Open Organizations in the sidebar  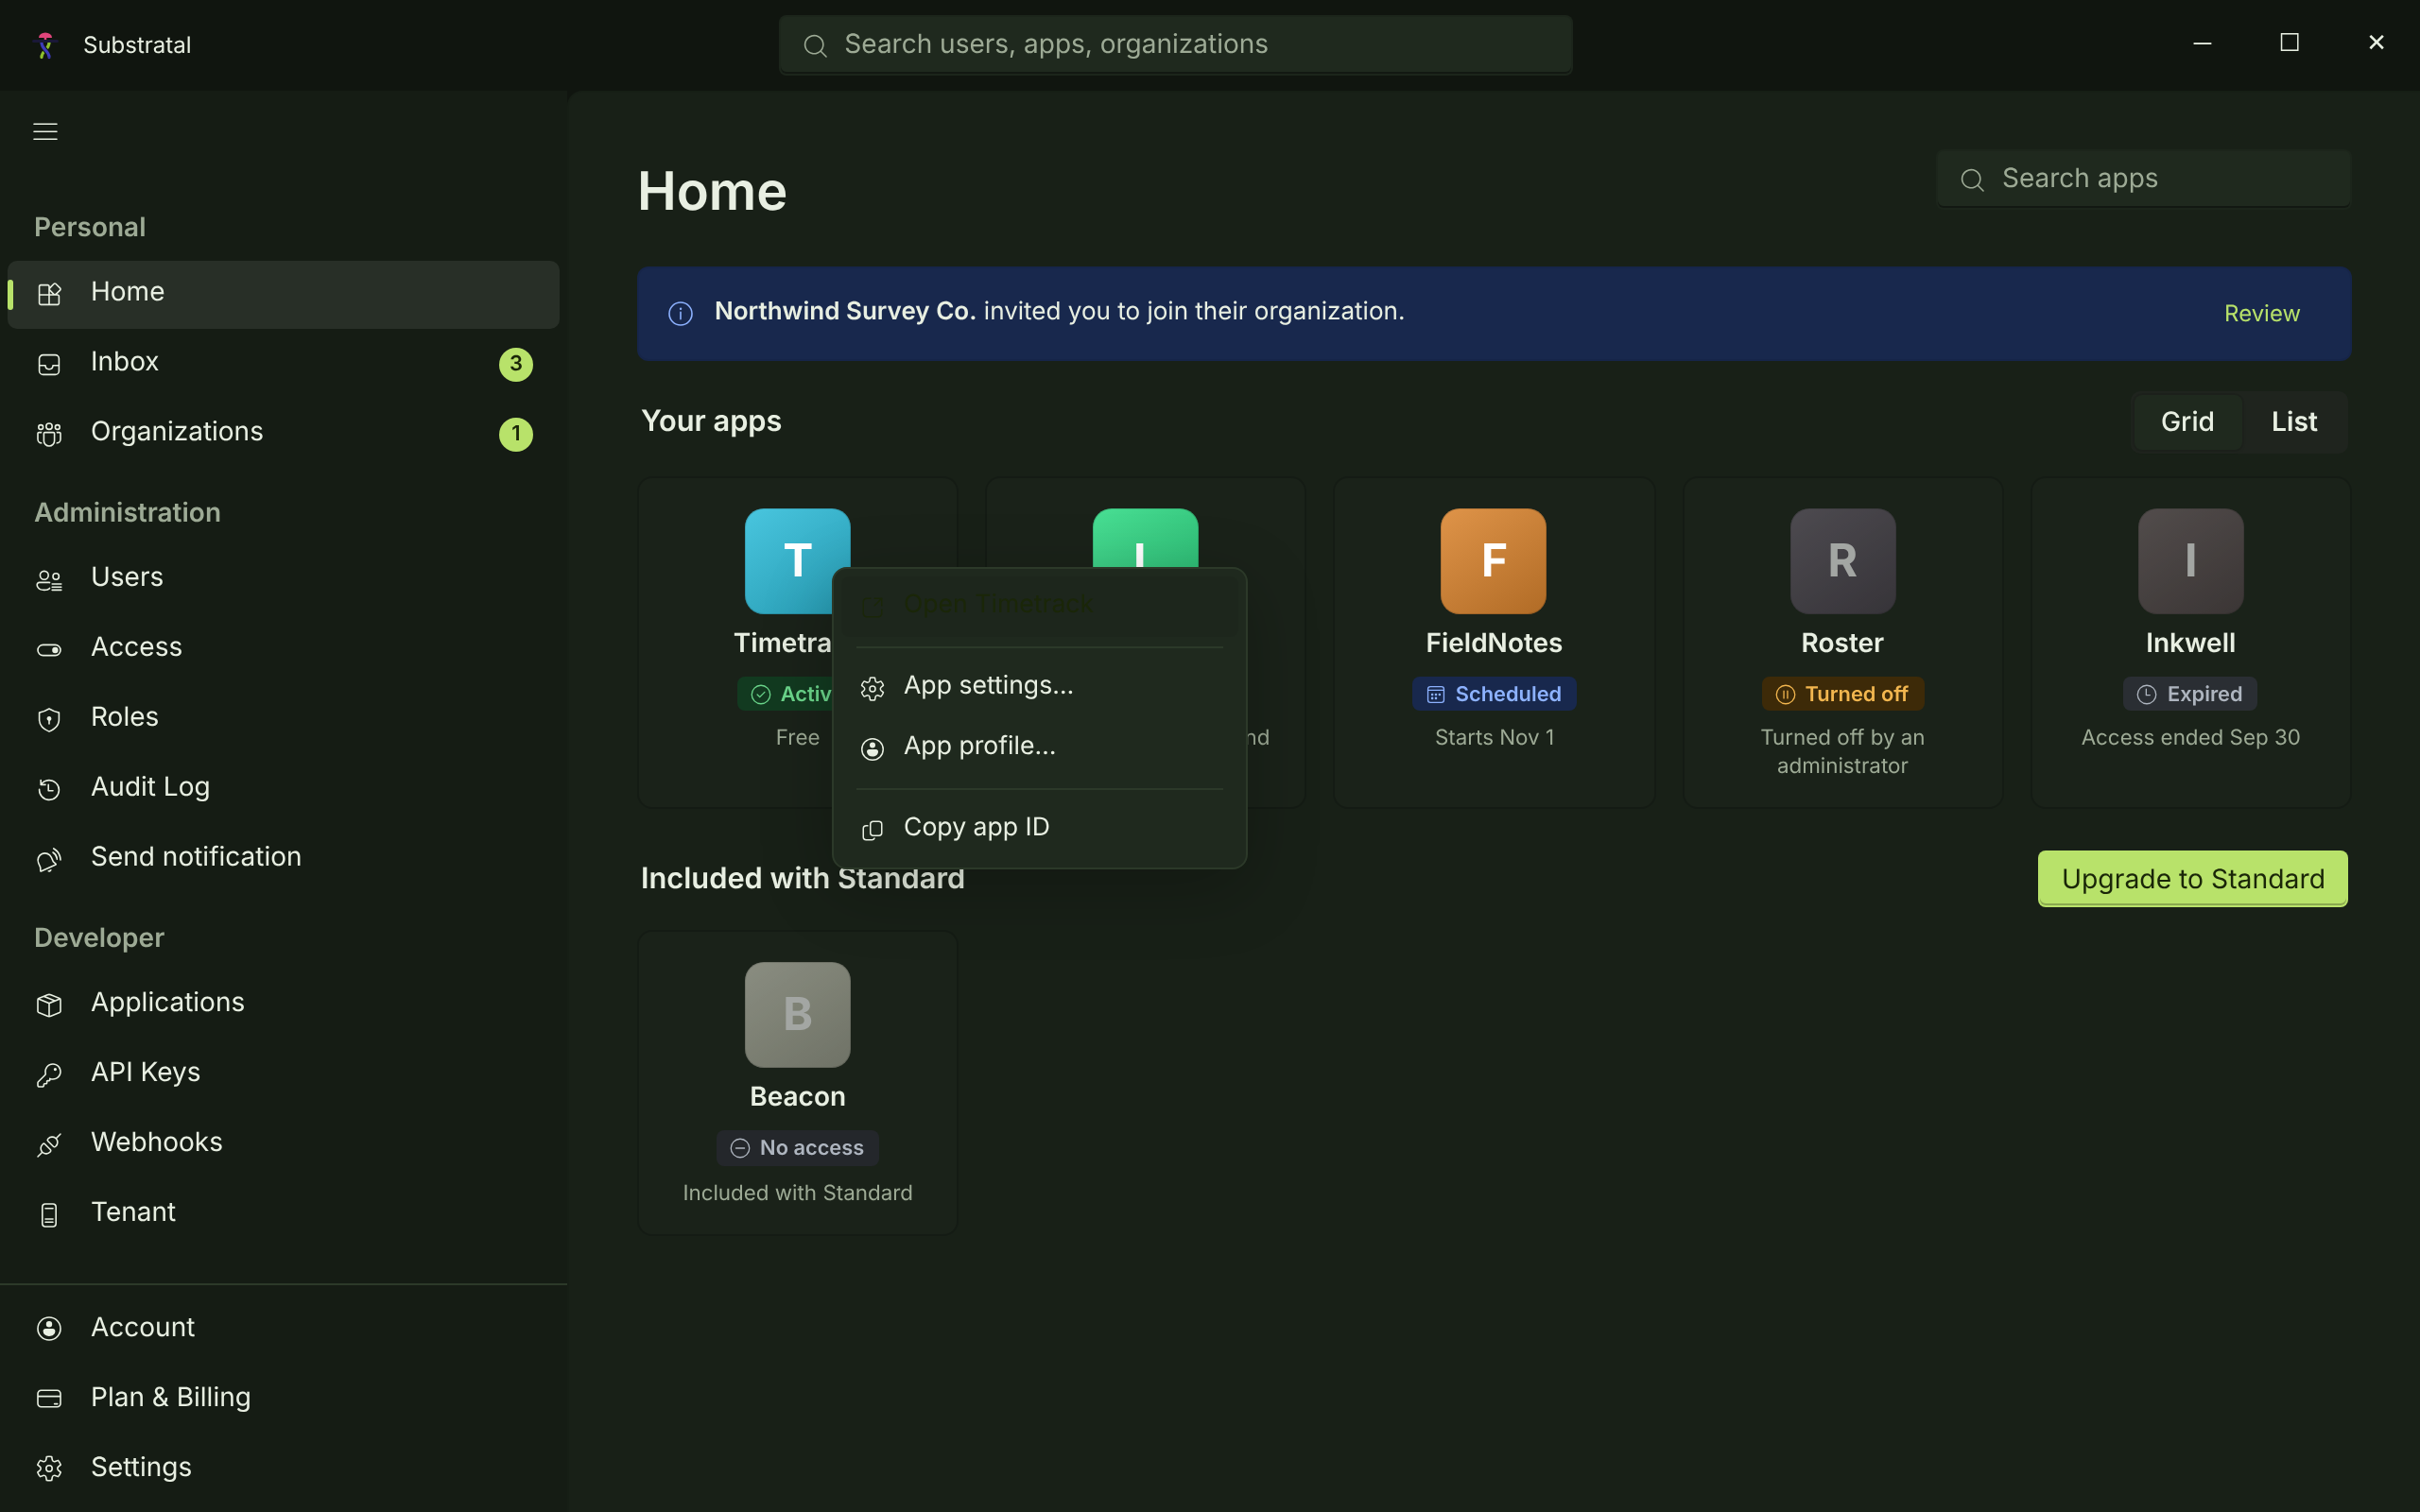pos(283,433)
